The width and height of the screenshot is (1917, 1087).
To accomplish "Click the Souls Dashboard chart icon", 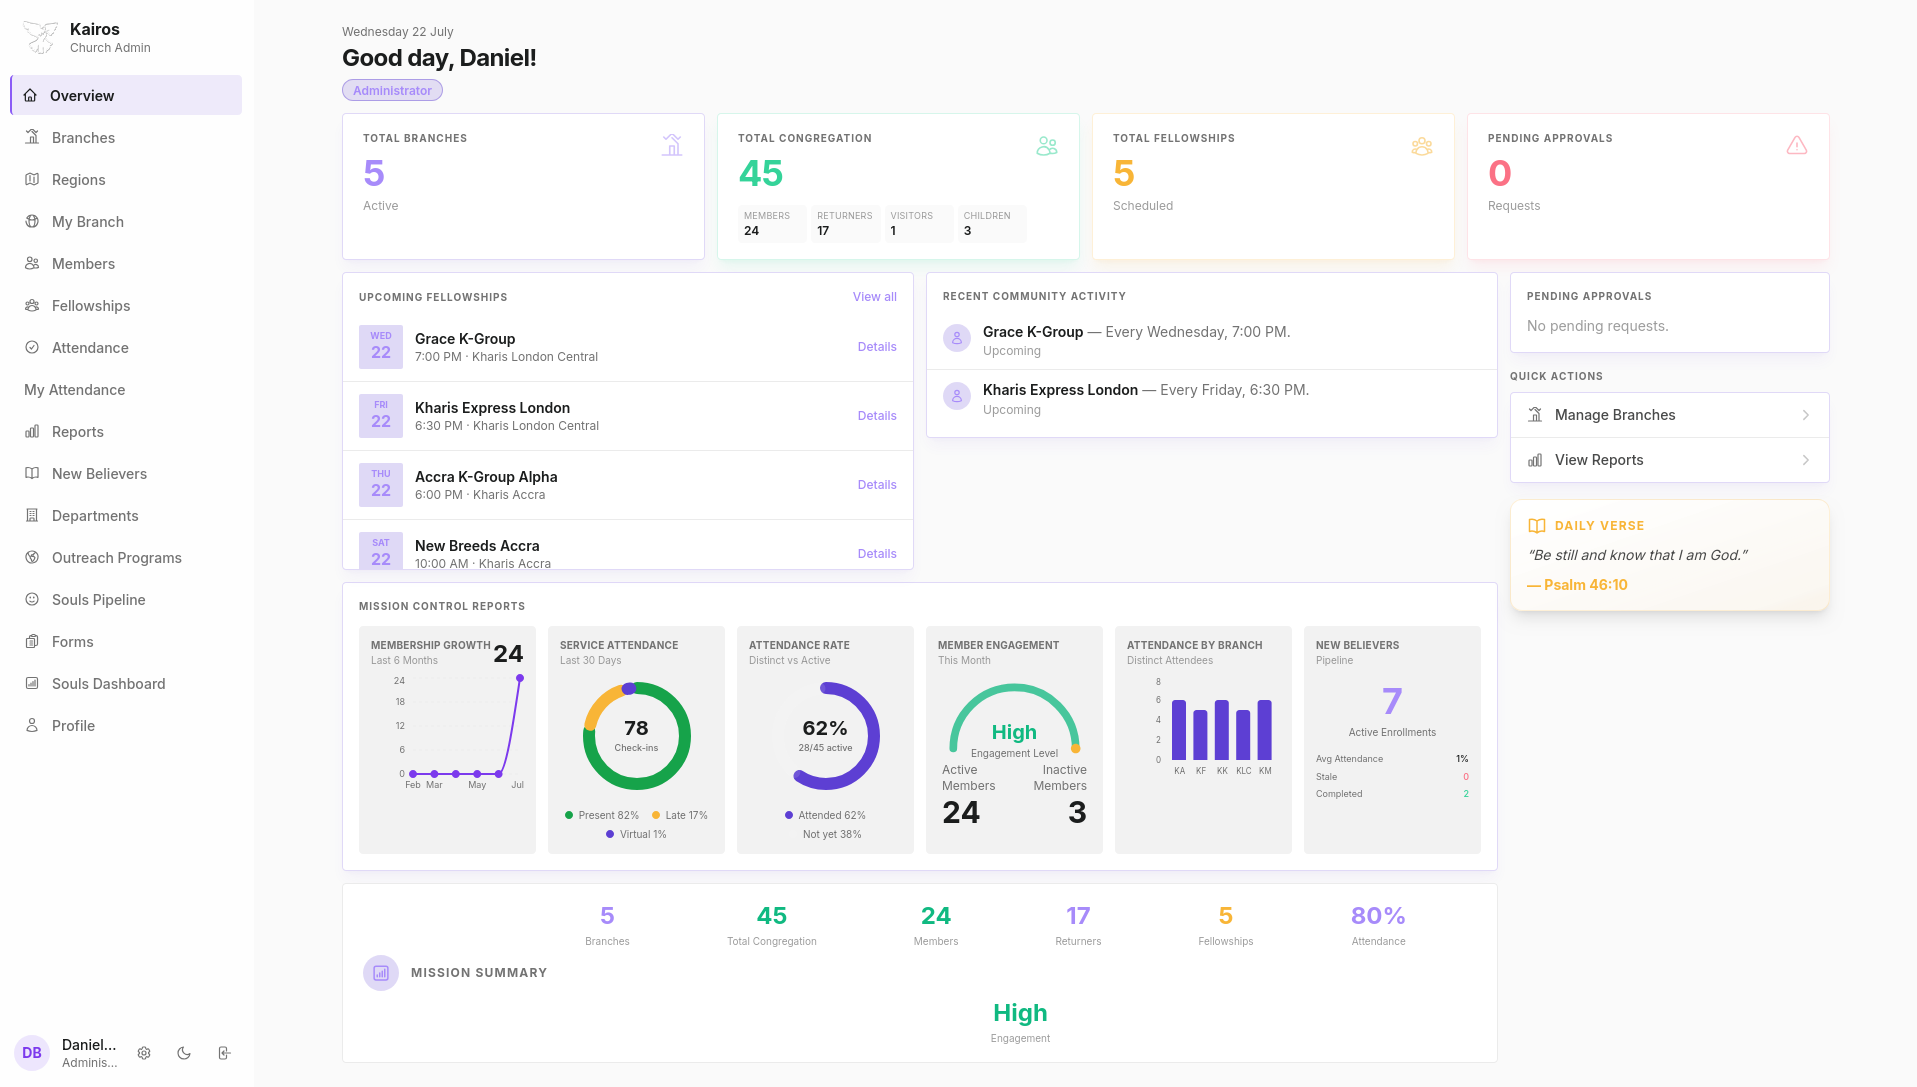I will tap(32, 683).
